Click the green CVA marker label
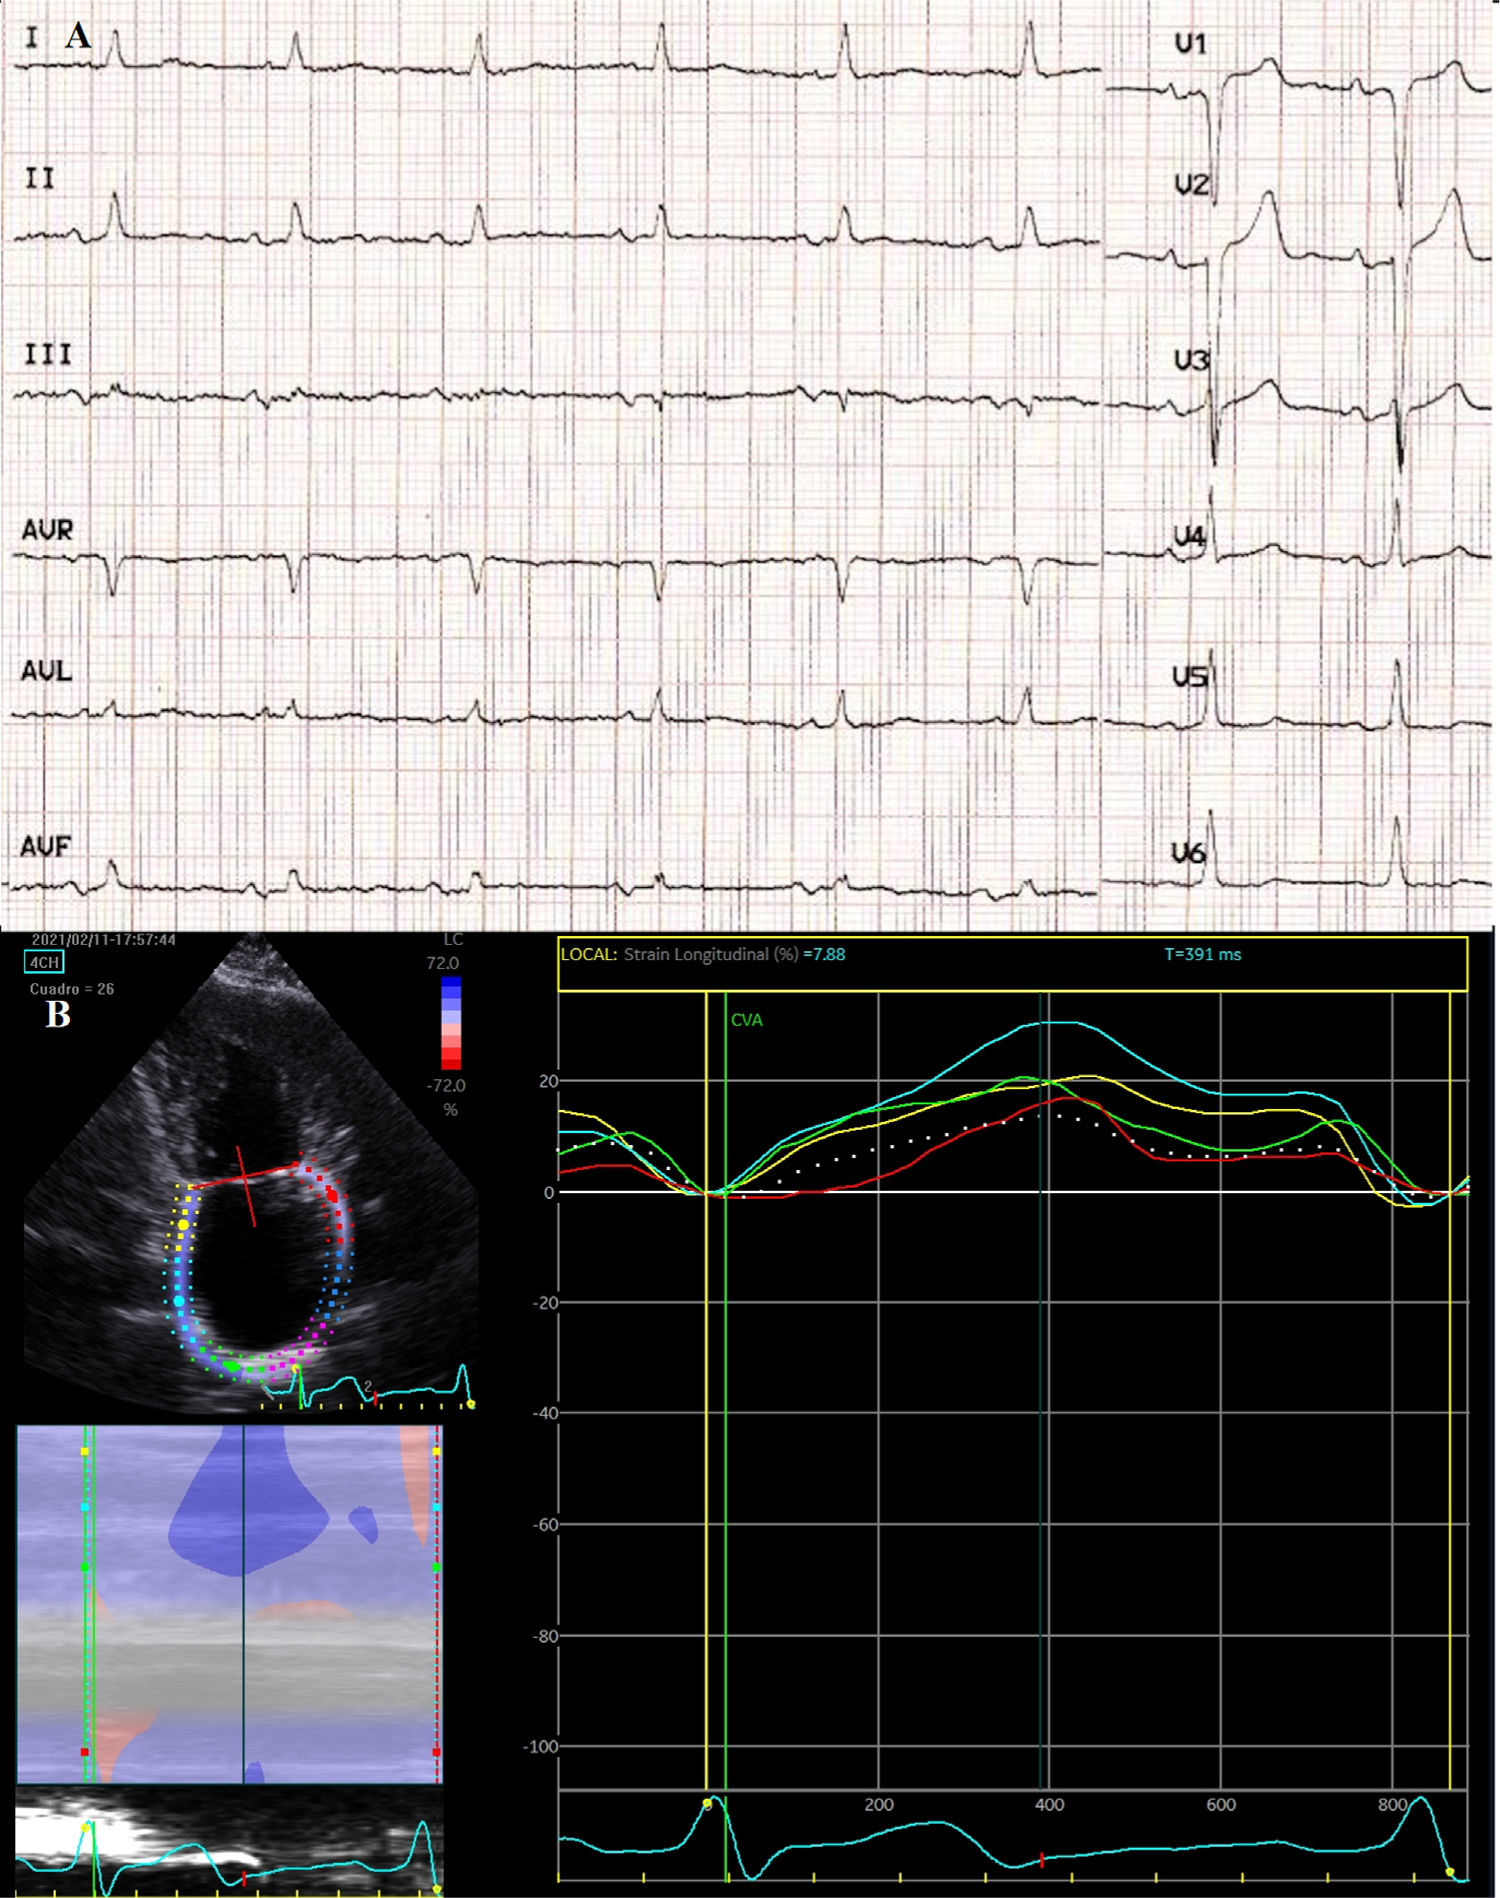Image resolution: width=1500 pixels, height=1898 pixels. click(746, 1020)
